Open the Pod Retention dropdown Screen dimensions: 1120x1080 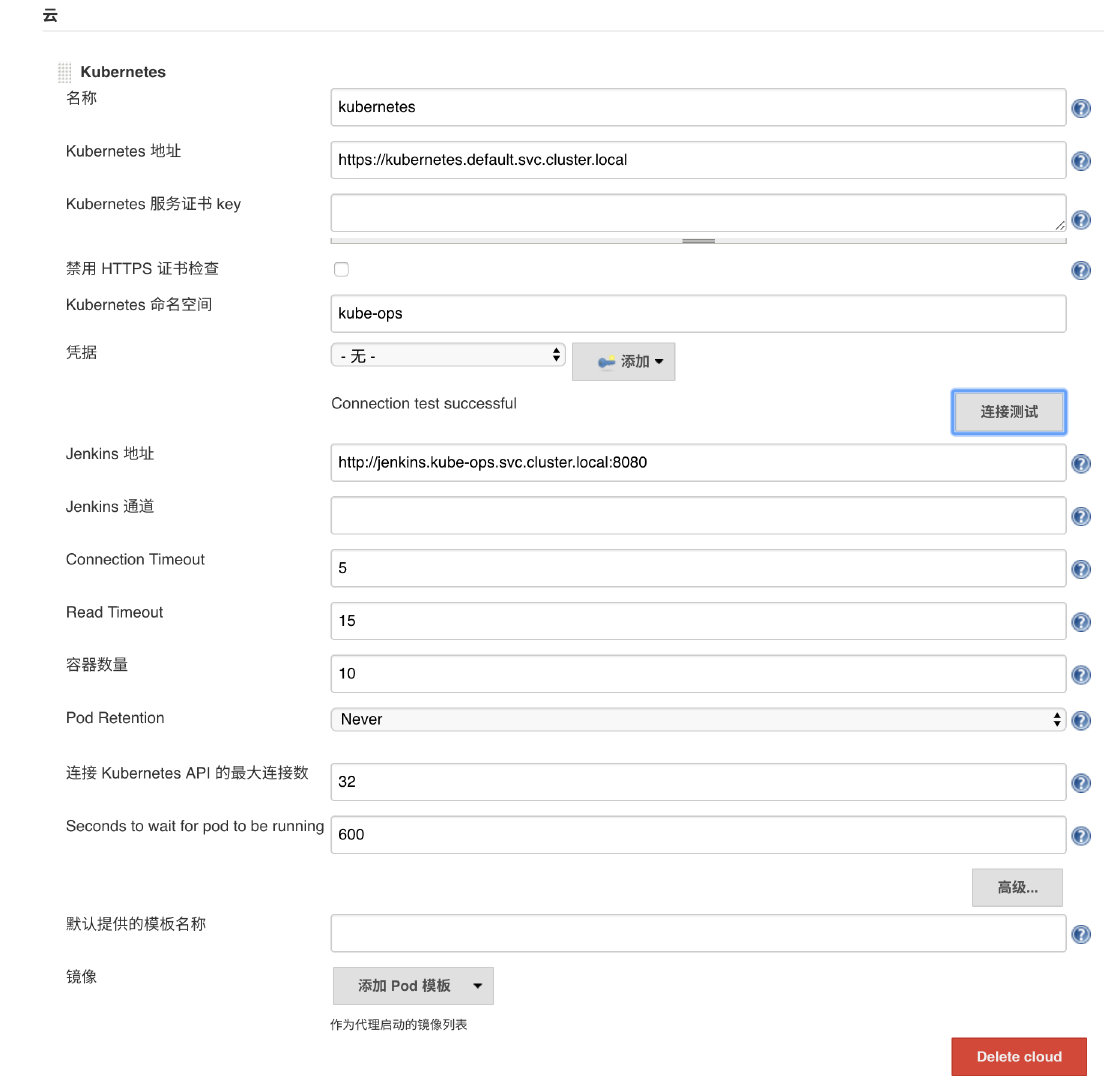[697, 720]
